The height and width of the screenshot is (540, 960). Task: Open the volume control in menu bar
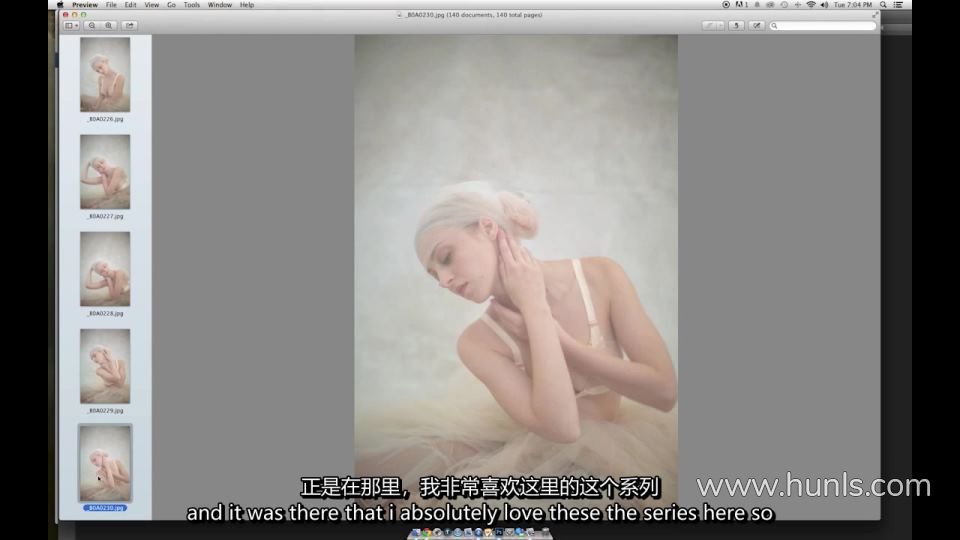click(x=824, y=5)
